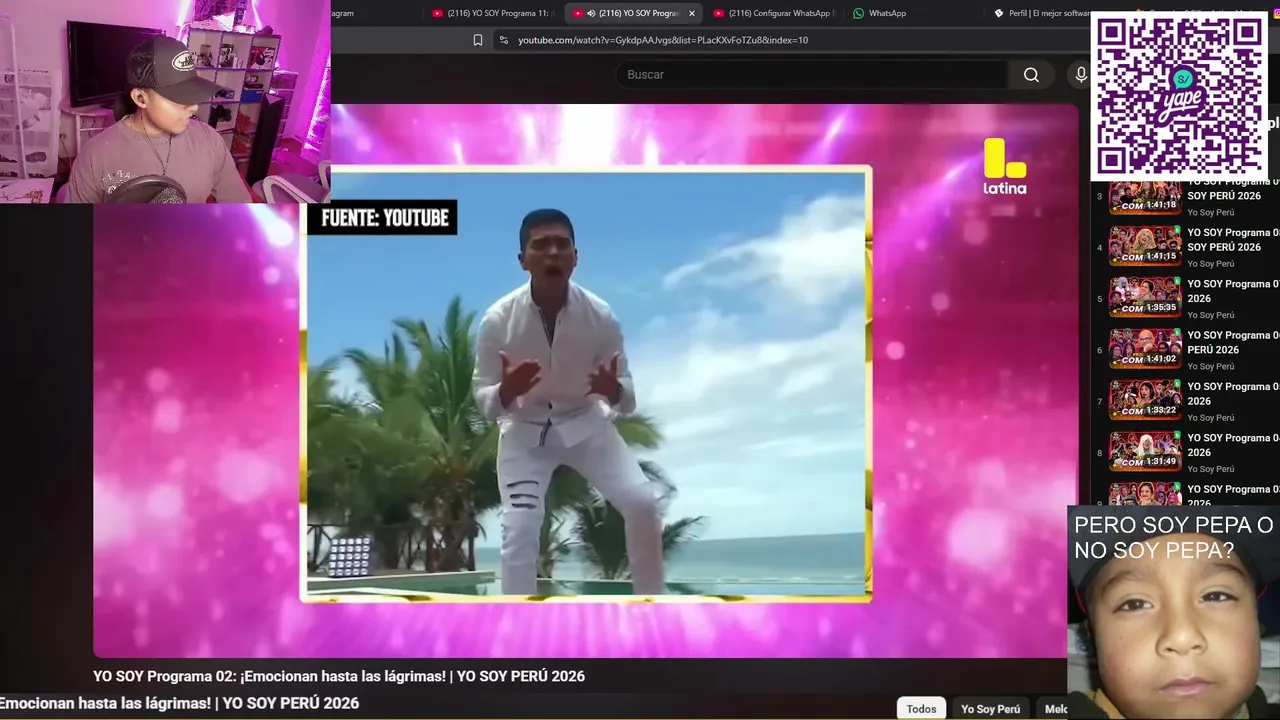Select the currently playing YO SOY Programa tab
The height and width of the screenshot is (720, 1280).
coord(633,13)
